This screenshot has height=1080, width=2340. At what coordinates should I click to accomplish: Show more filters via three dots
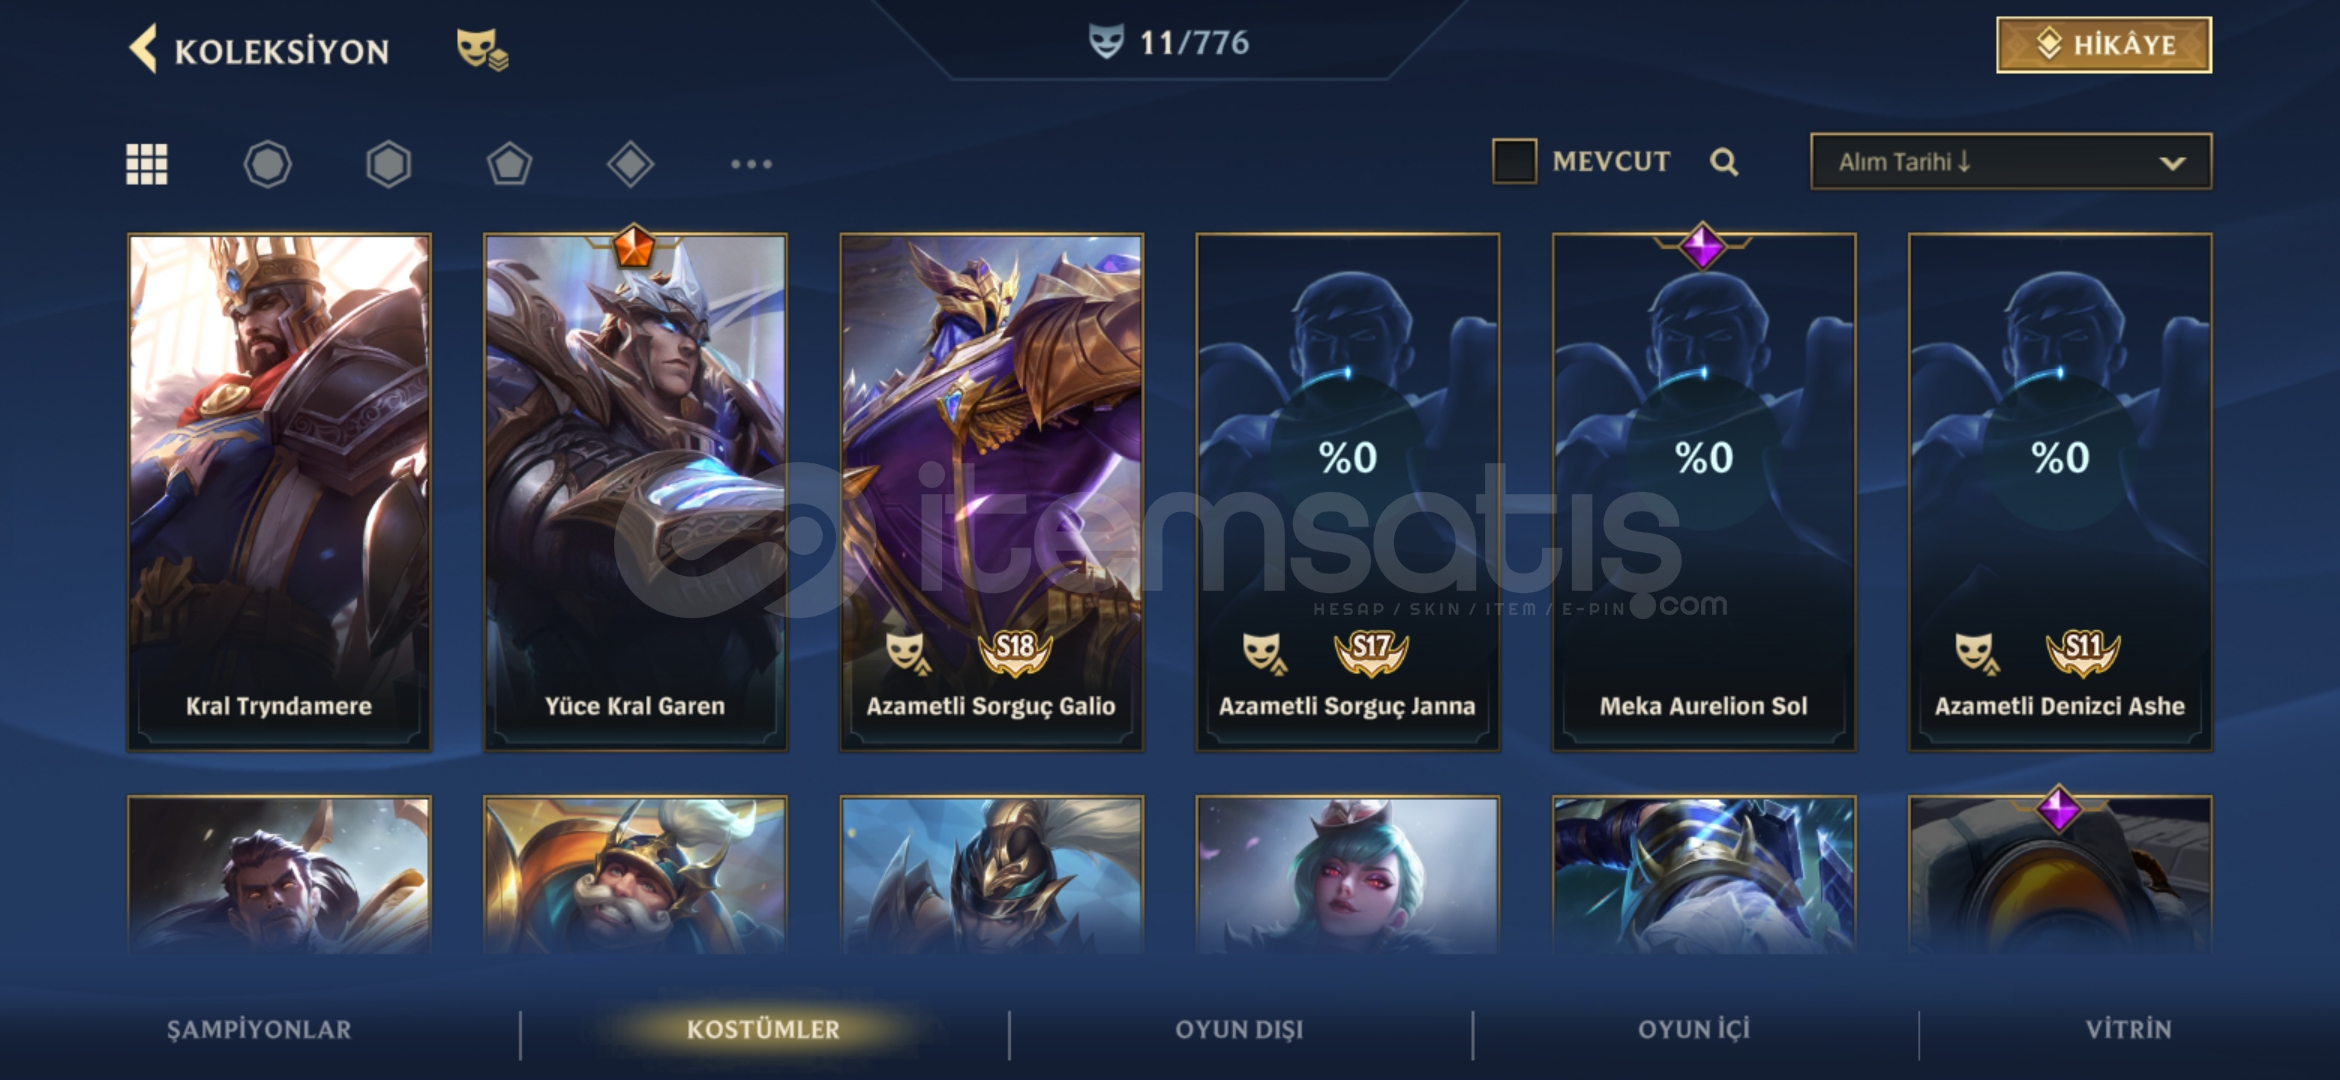pyautogui.click(x=751, y=164)
